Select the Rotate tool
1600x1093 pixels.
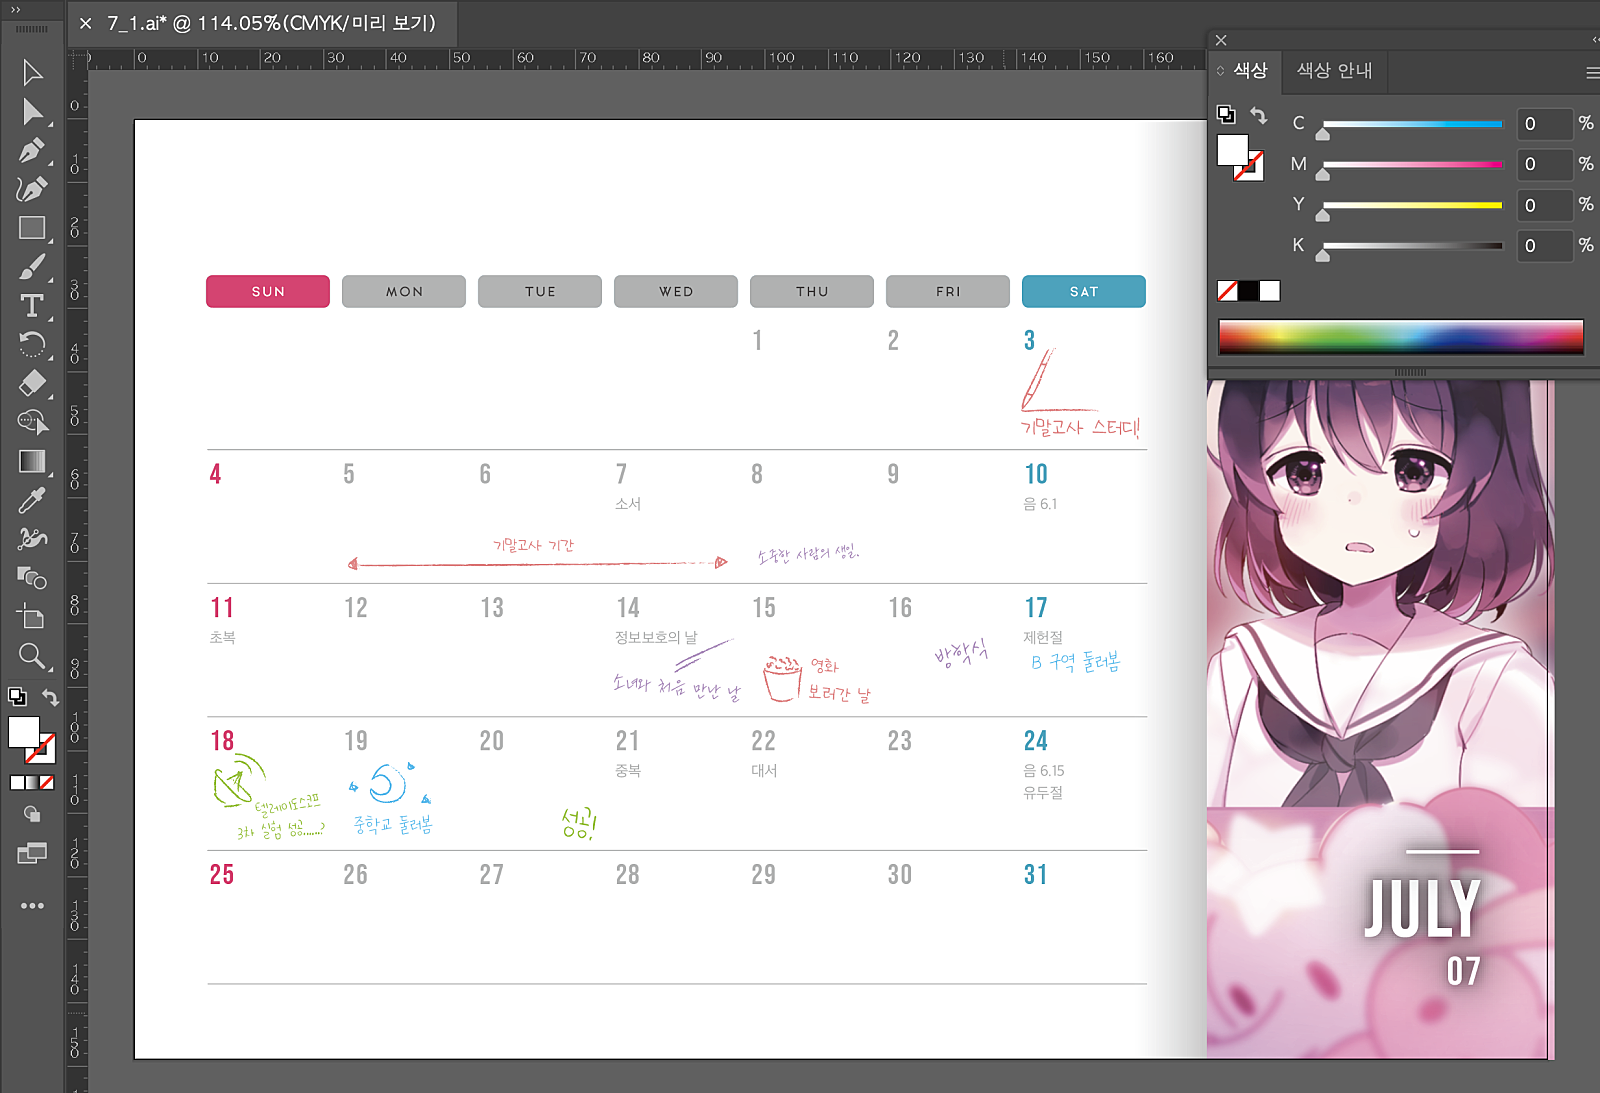click(x=32, y=345)
